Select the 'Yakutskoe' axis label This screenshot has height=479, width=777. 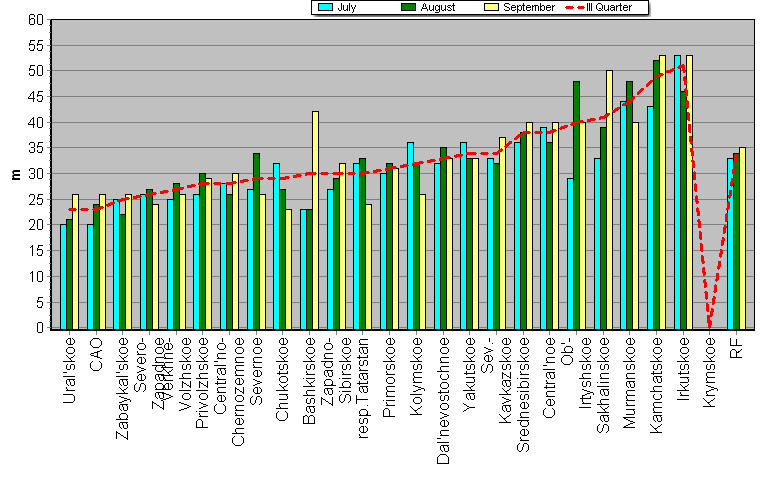pyautogui.click(x=469, y=374)
